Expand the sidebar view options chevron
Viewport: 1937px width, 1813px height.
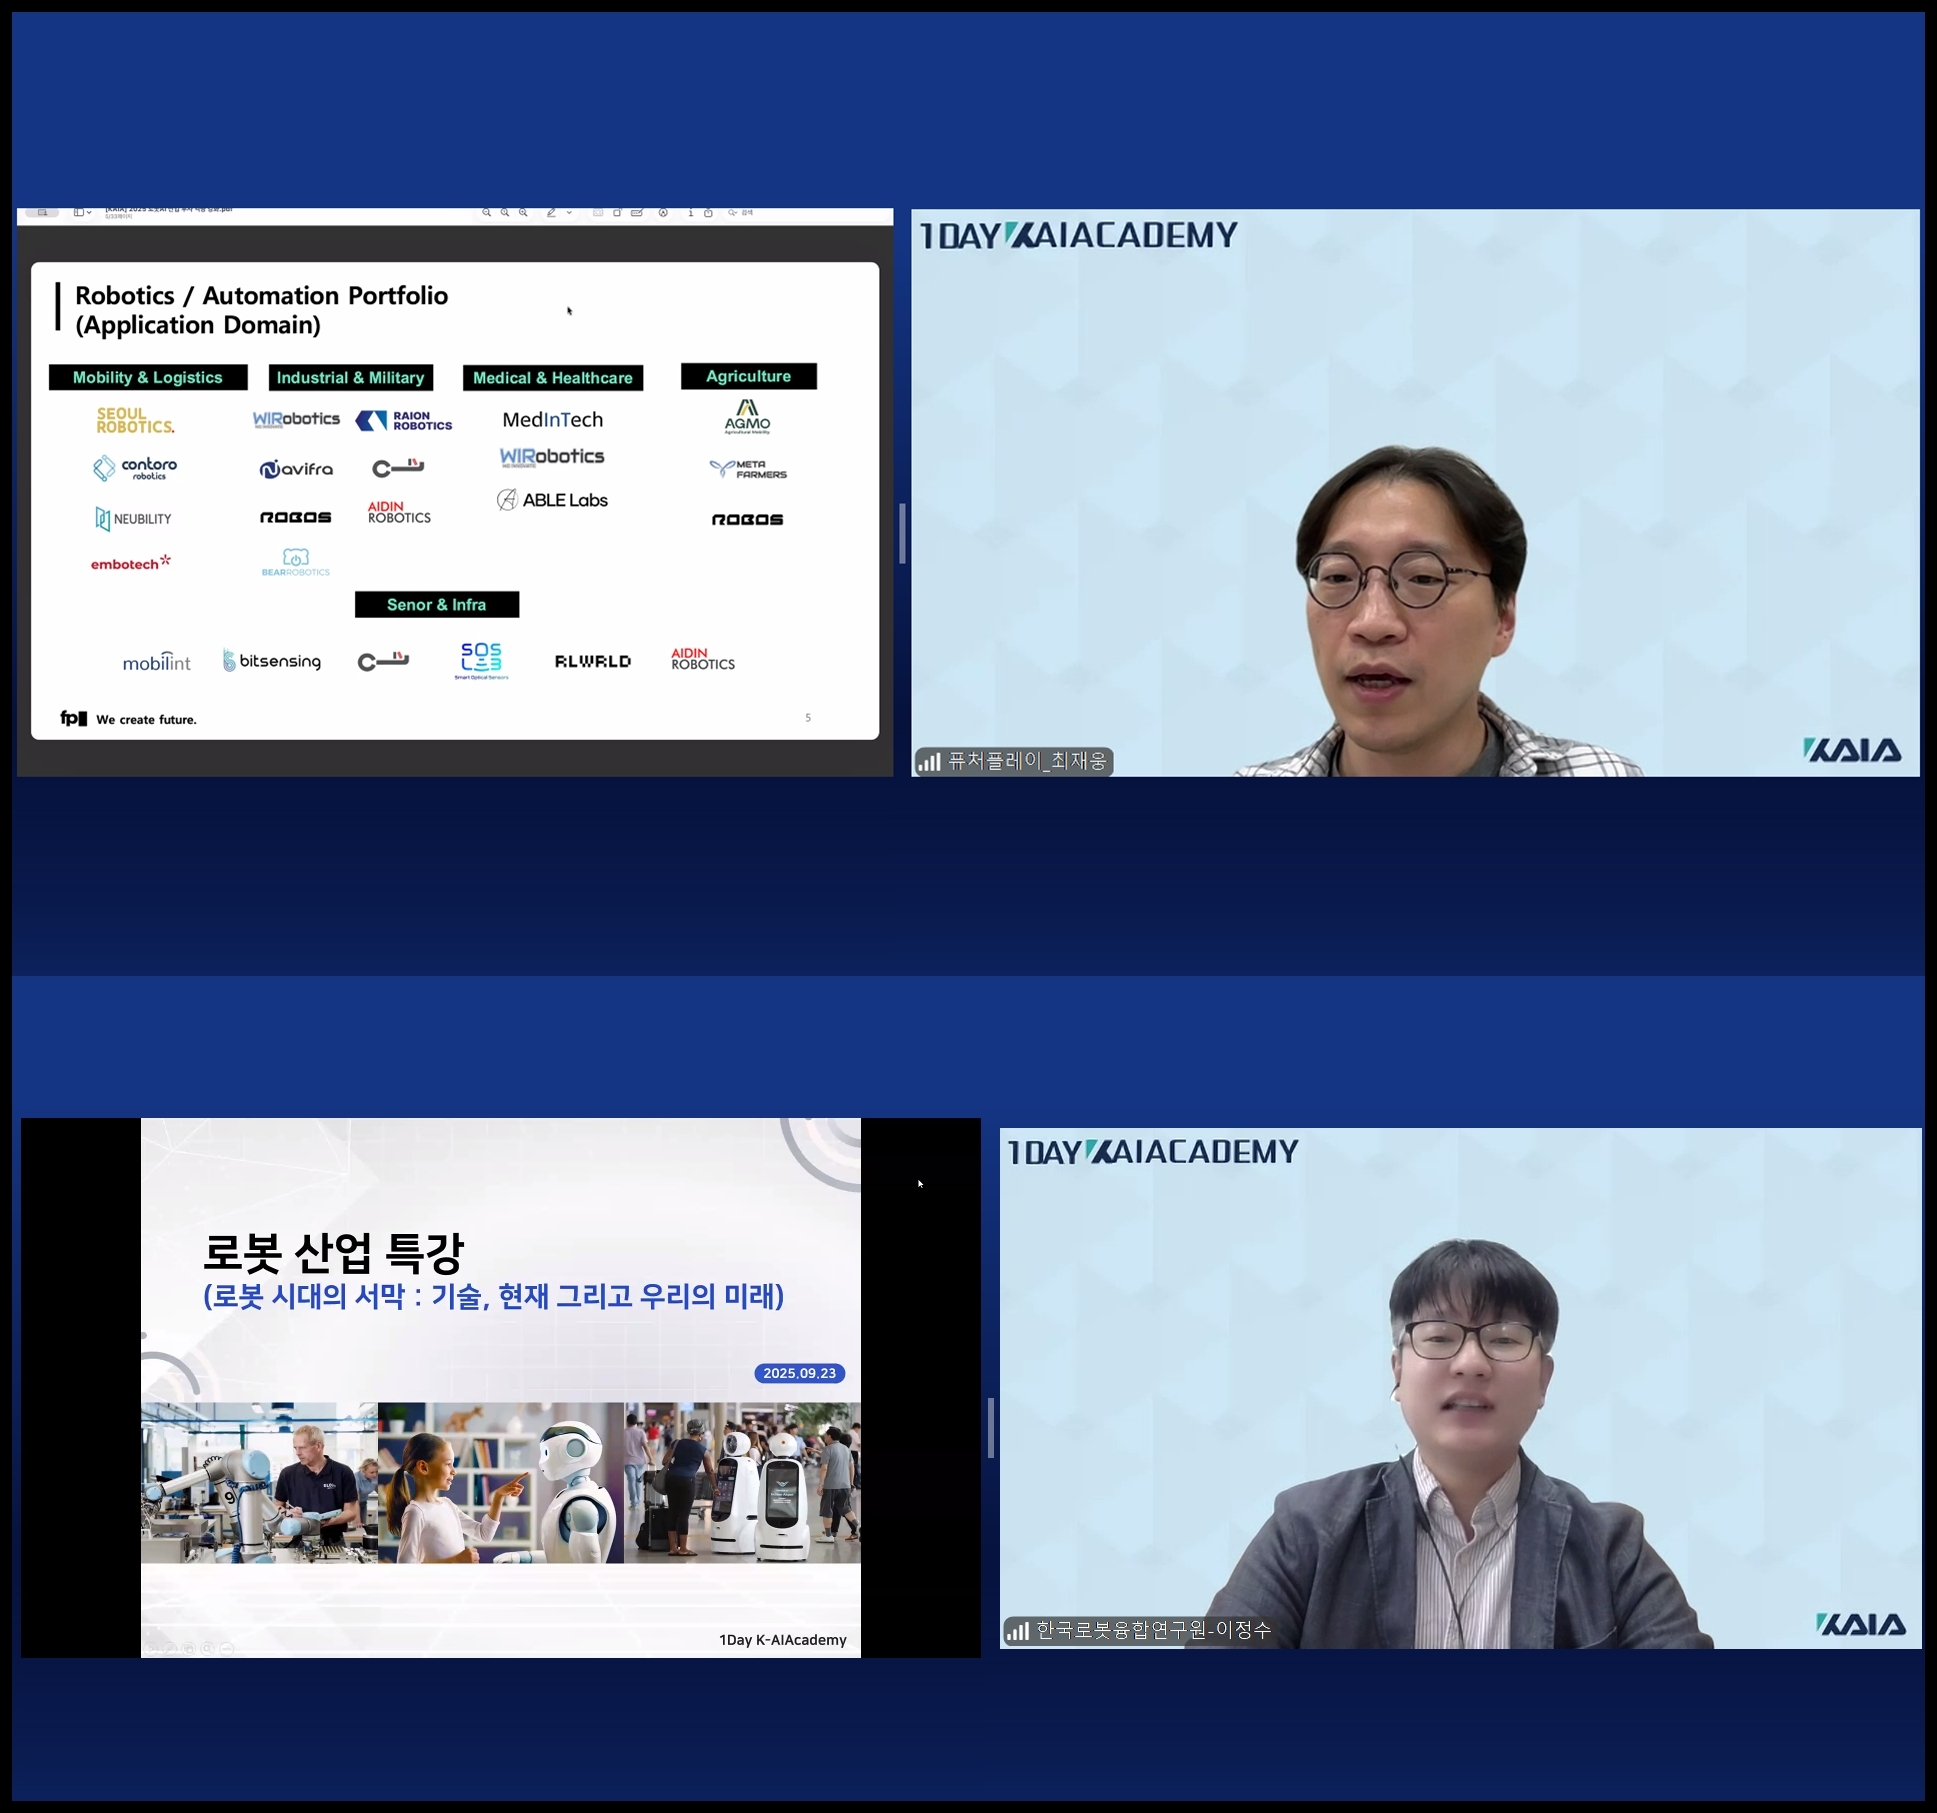pyautogui.click(x=89, y=212)
